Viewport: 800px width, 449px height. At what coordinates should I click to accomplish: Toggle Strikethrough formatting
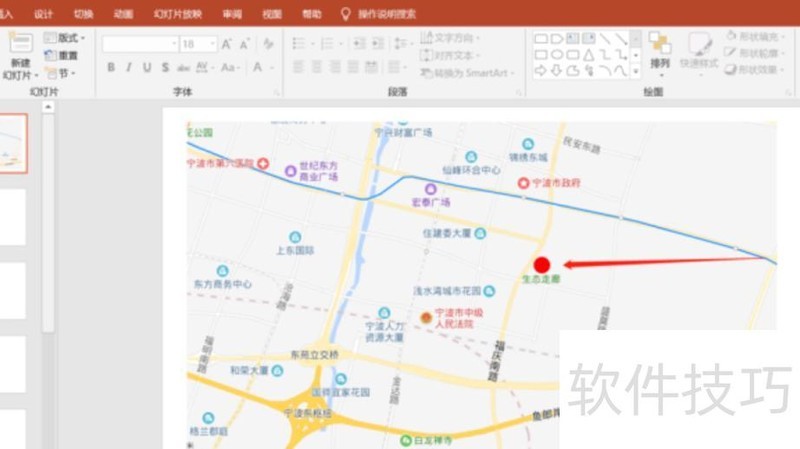[x=183, y=67]
